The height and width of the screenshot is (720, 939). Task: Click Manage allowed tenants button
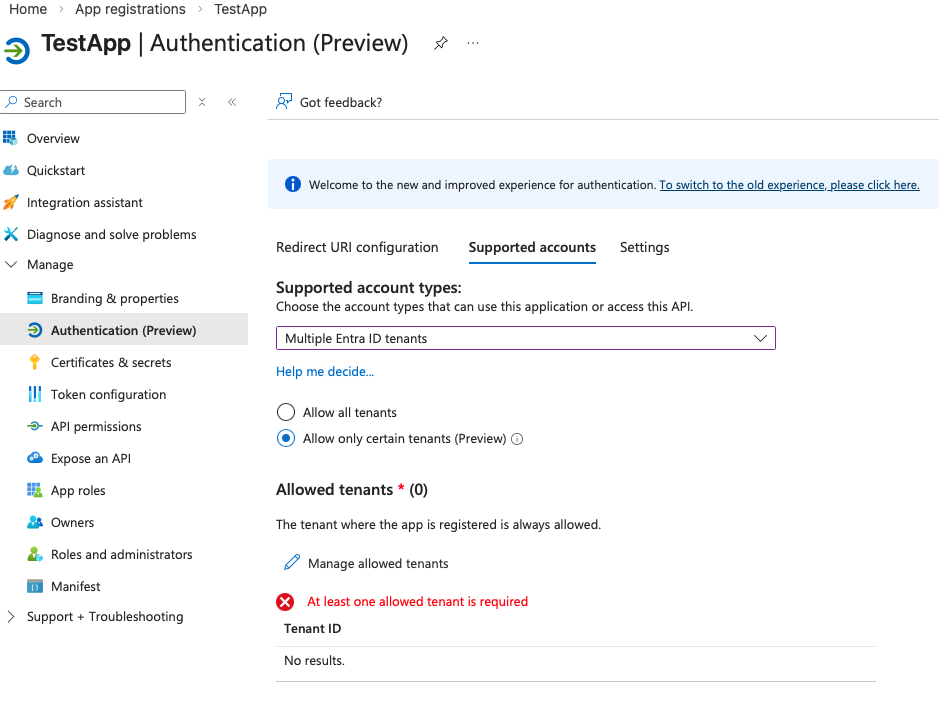point(366,563)
